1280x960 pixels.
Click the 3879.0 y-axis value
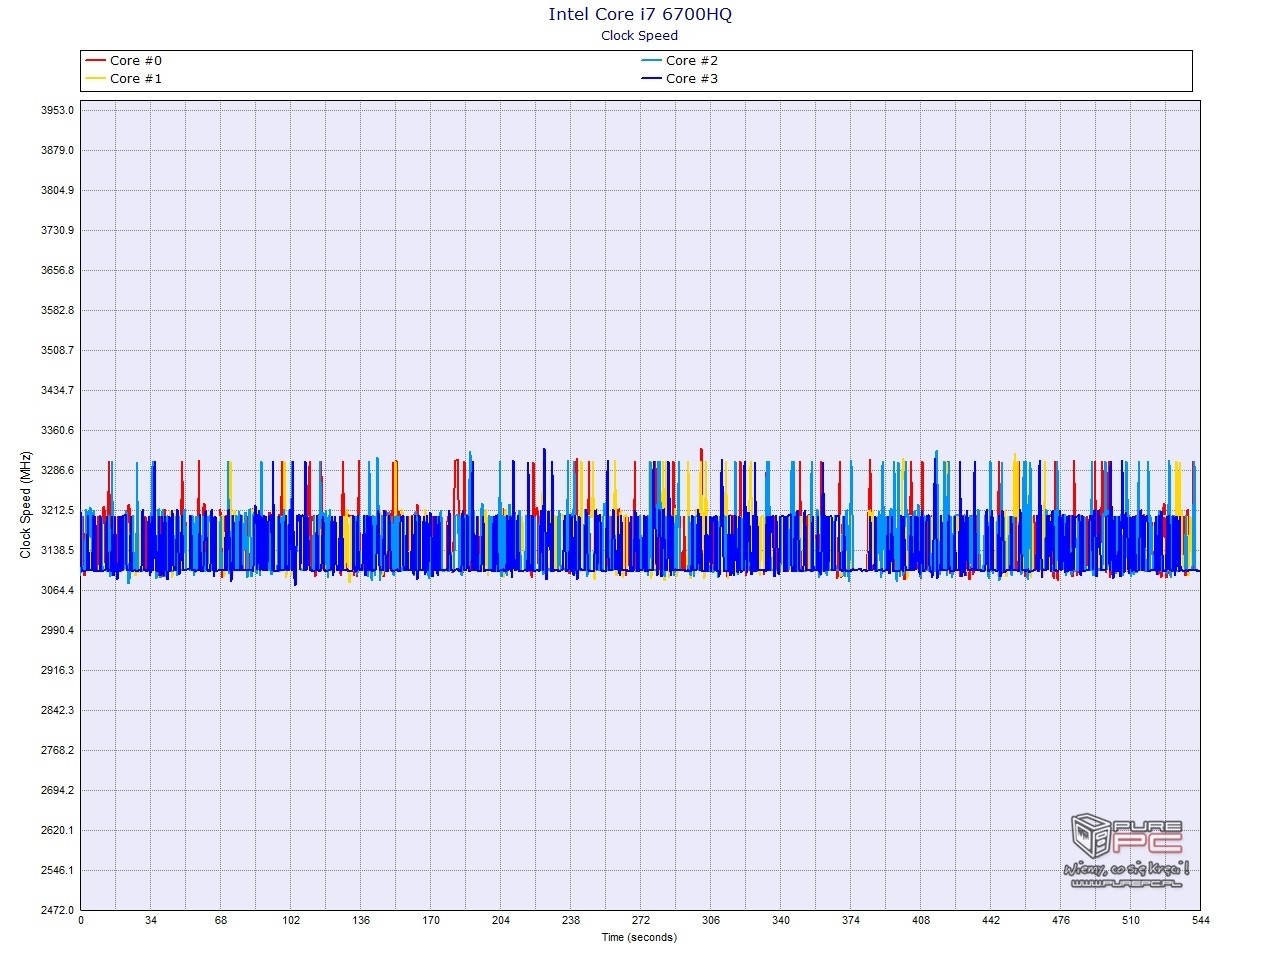pos(57,150)
